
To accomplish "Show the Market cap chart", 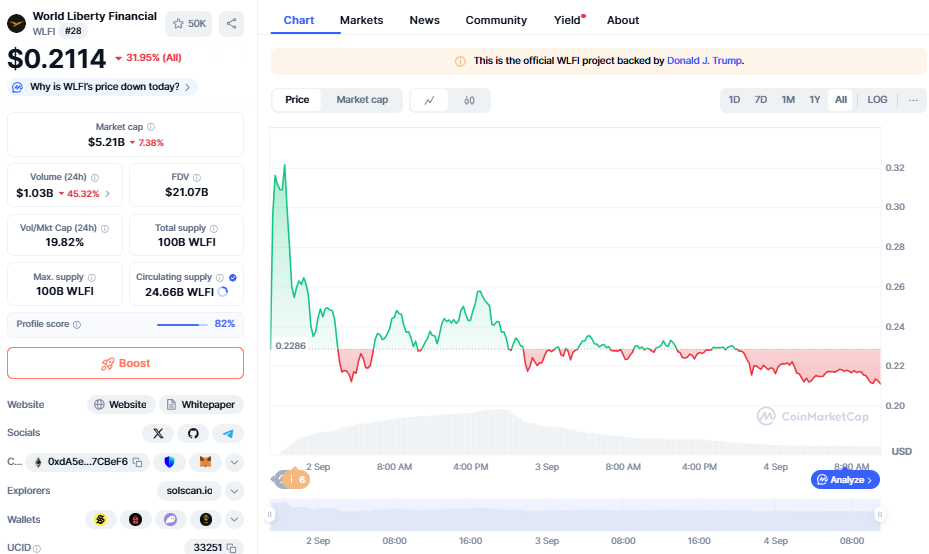I will pyautogui.click(x=362, y=100).
